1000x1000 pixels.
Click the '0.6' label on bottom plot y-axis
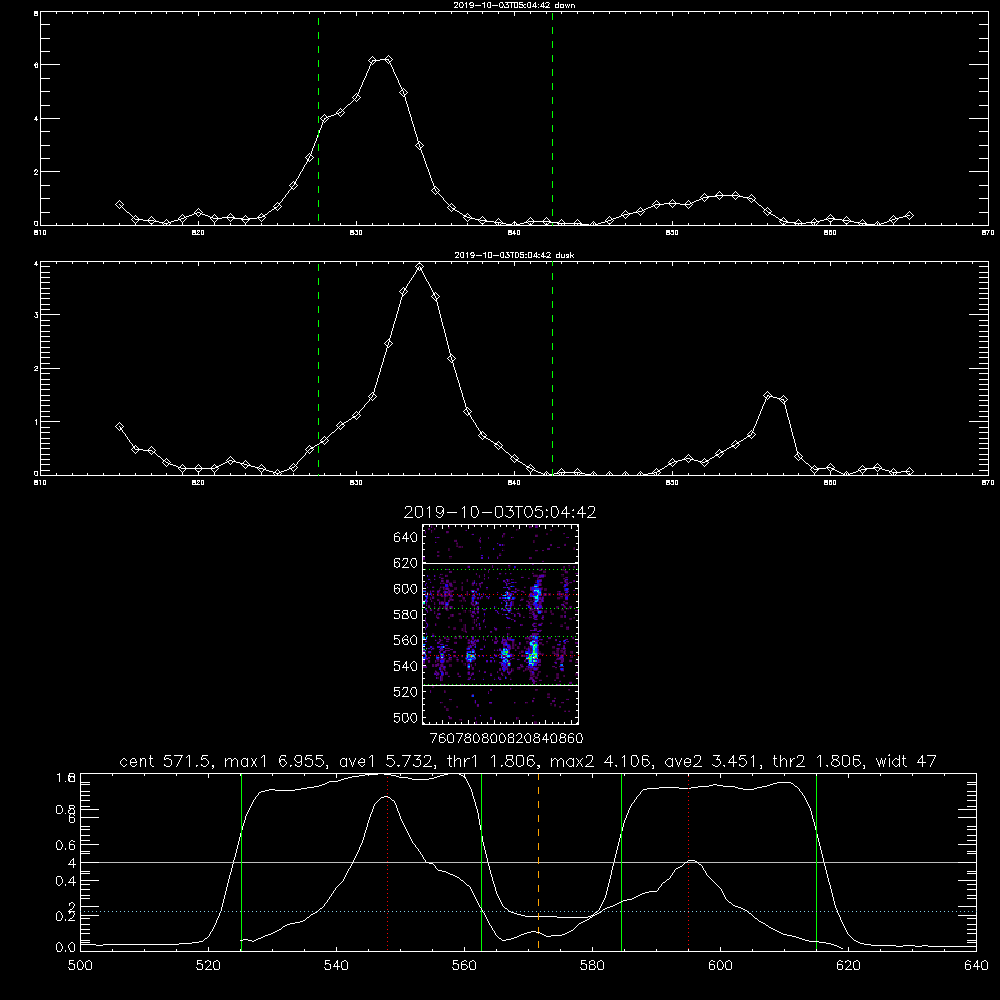coord(66,845)
